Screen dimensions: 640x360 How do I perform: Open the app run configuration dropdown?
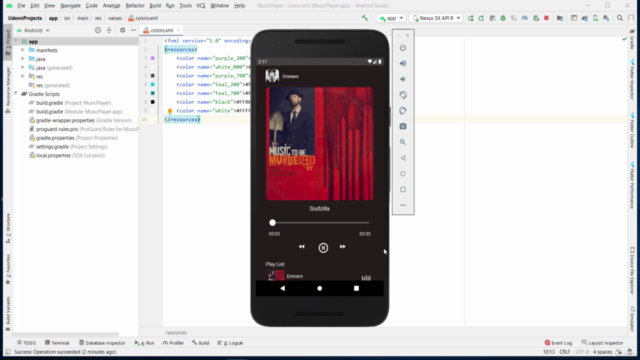point(391,18)
